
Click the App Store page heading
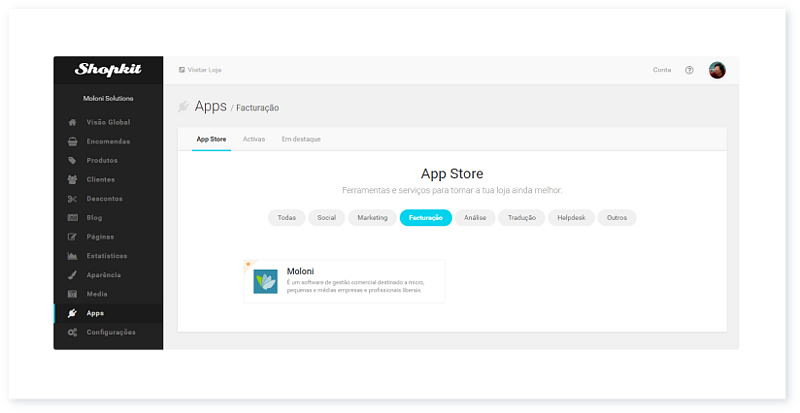coord(452,174)
